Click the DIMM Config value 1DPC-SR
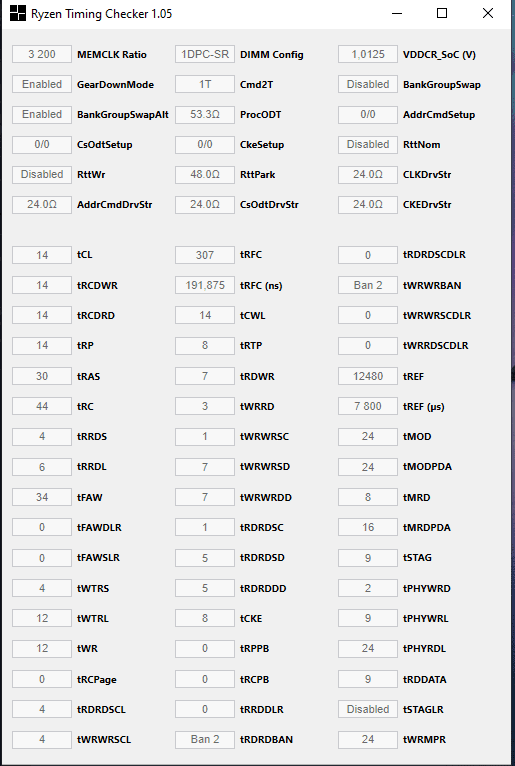The height and width of the screenshot is (766, 515). (205, 54)
